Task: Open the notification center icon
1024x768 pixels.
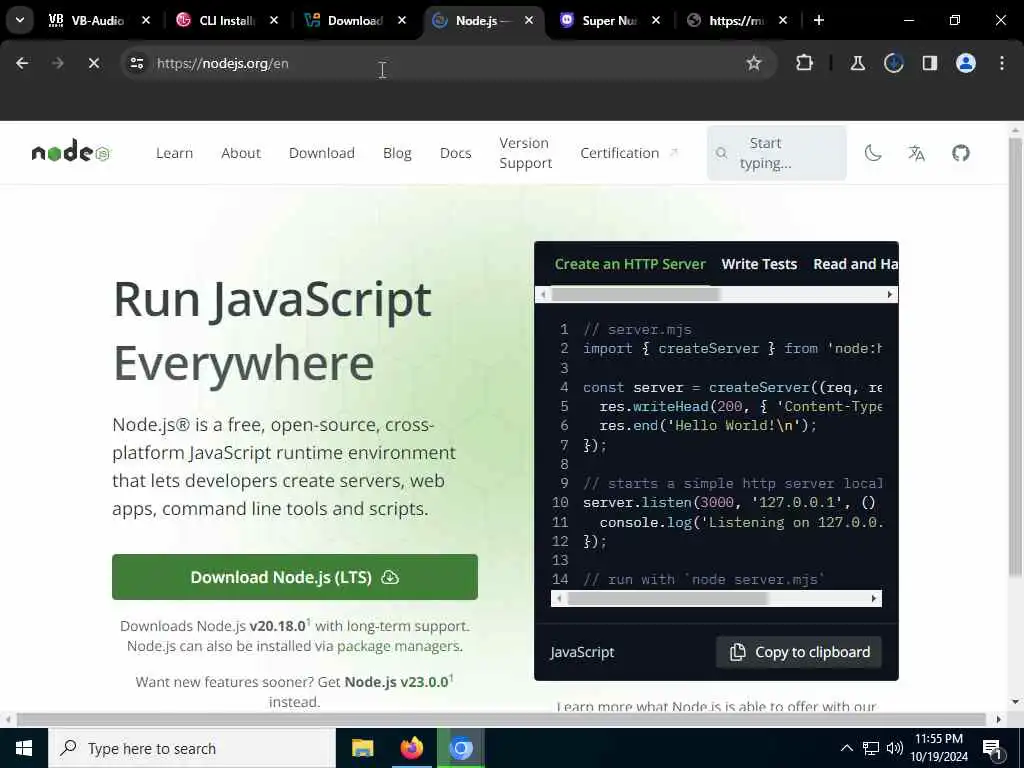Action: point(993,749)
